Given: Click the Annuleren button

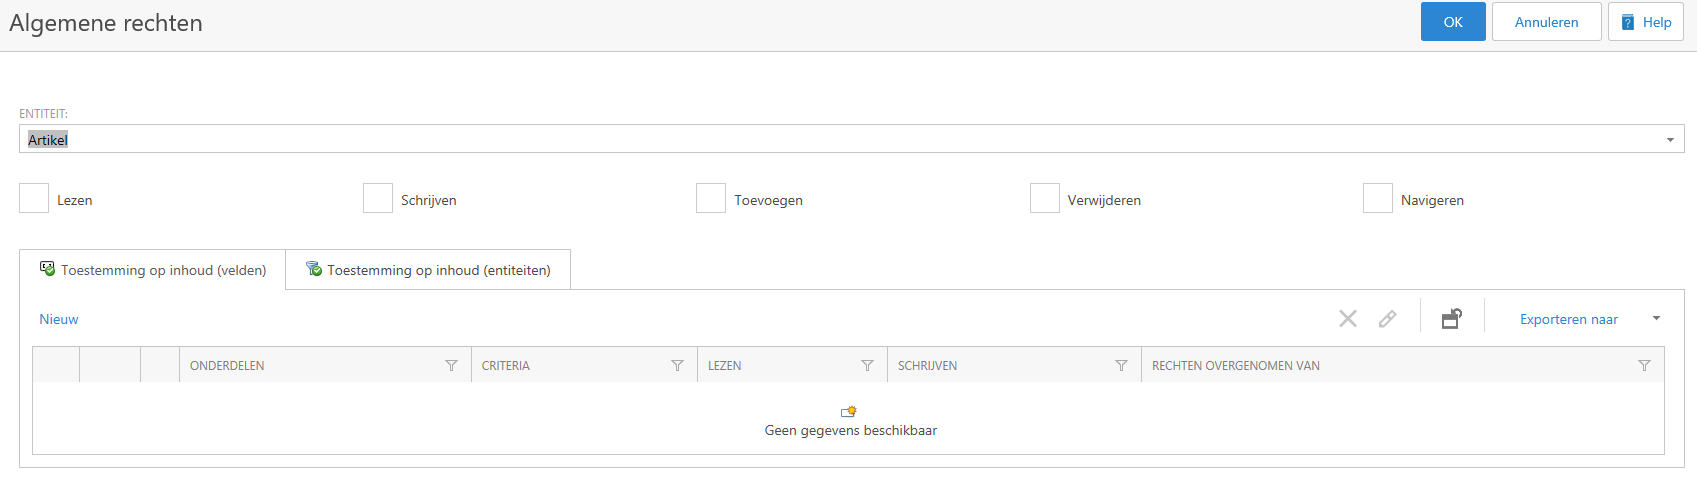Looking at the screenshot, I should (x=1546, y=22).
